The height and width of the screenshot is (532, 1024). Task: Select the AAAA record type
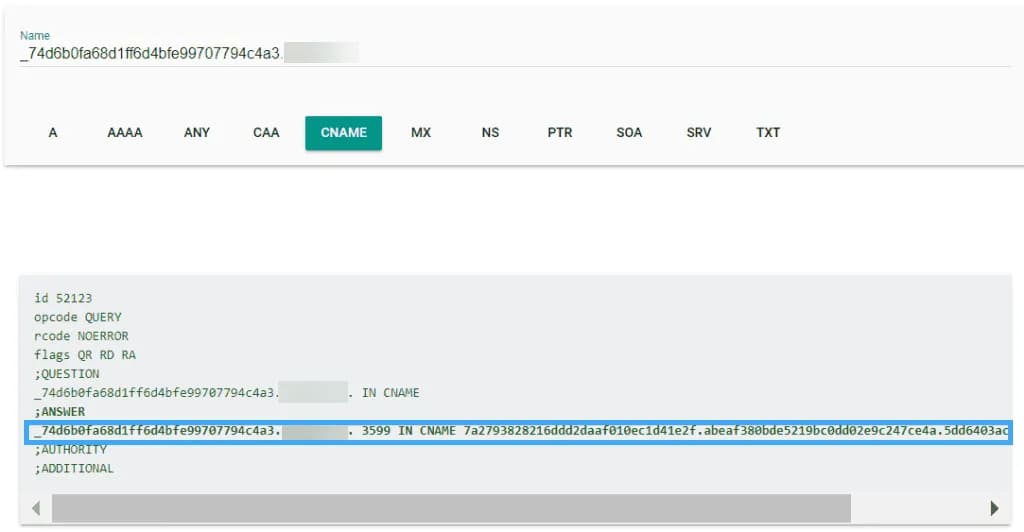pos(125,132)
